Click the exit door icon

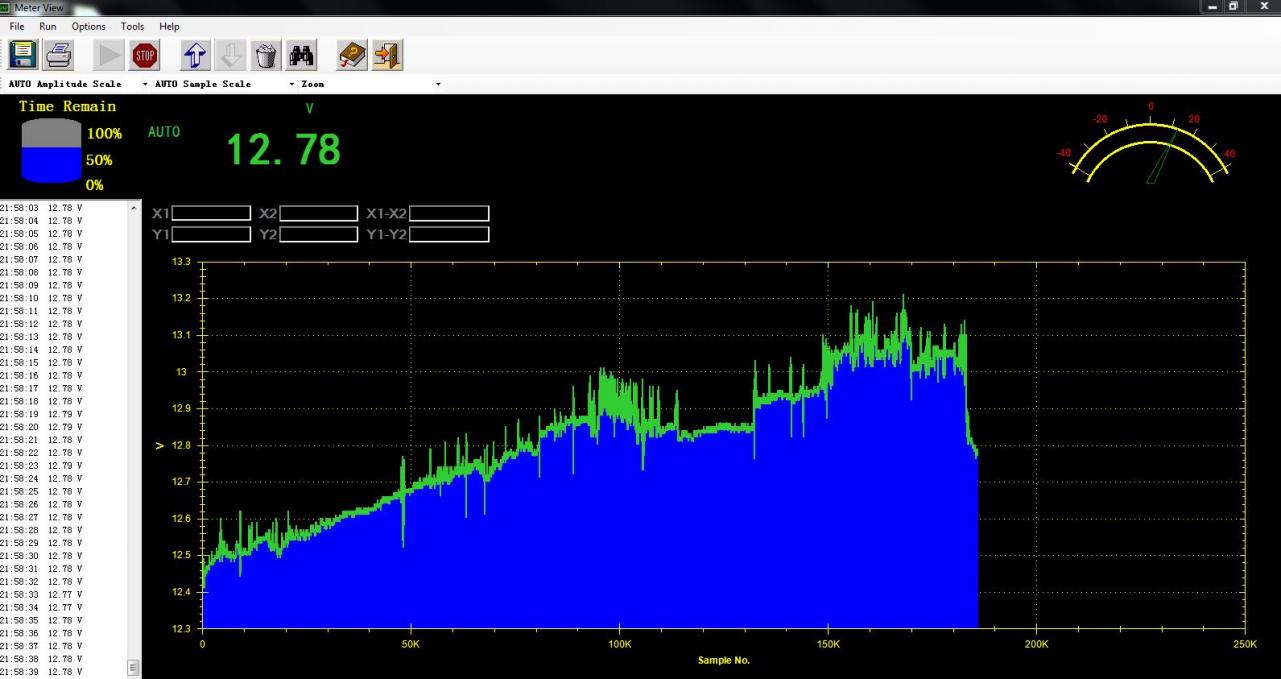388,54
